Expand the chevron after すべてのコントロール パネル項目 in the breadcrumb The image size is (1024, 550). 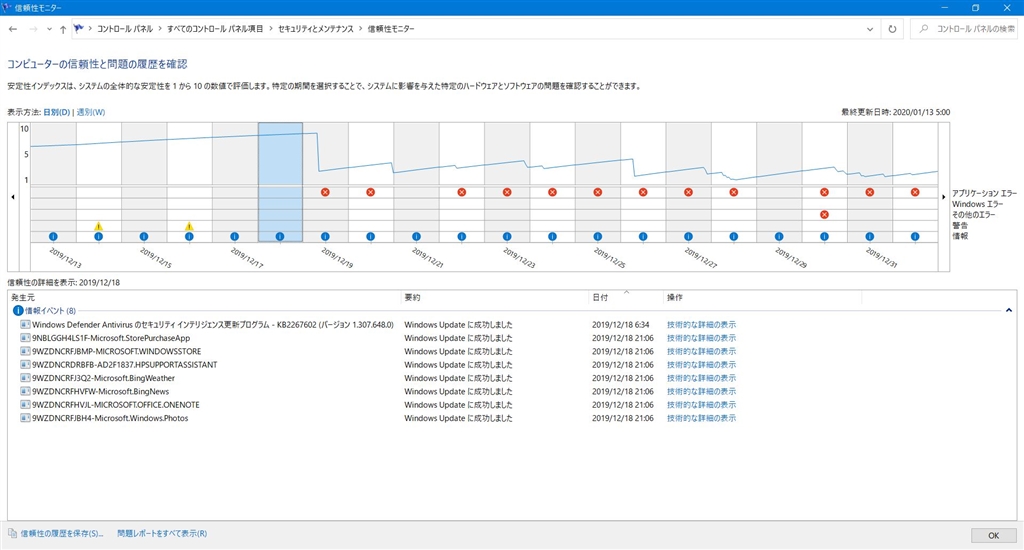click(x=271, y=29)
